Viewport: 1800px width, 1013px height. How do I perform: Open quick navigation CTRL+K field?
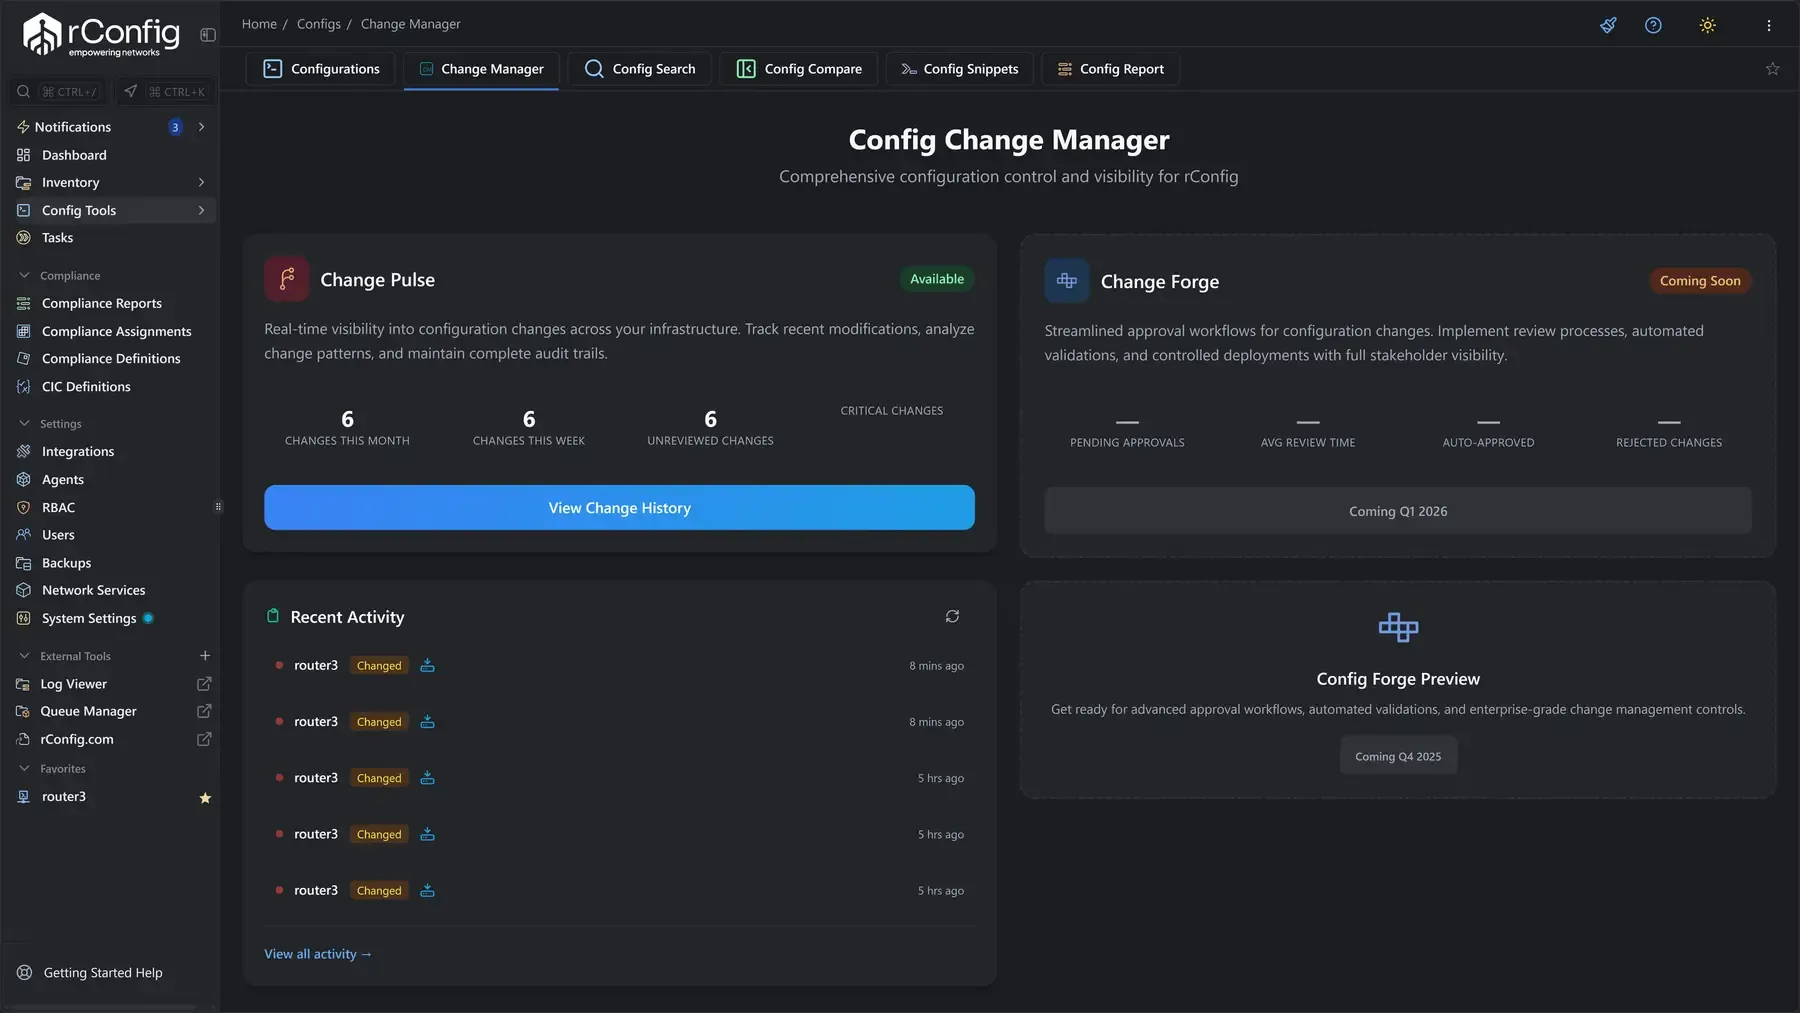tap(165, 91)
